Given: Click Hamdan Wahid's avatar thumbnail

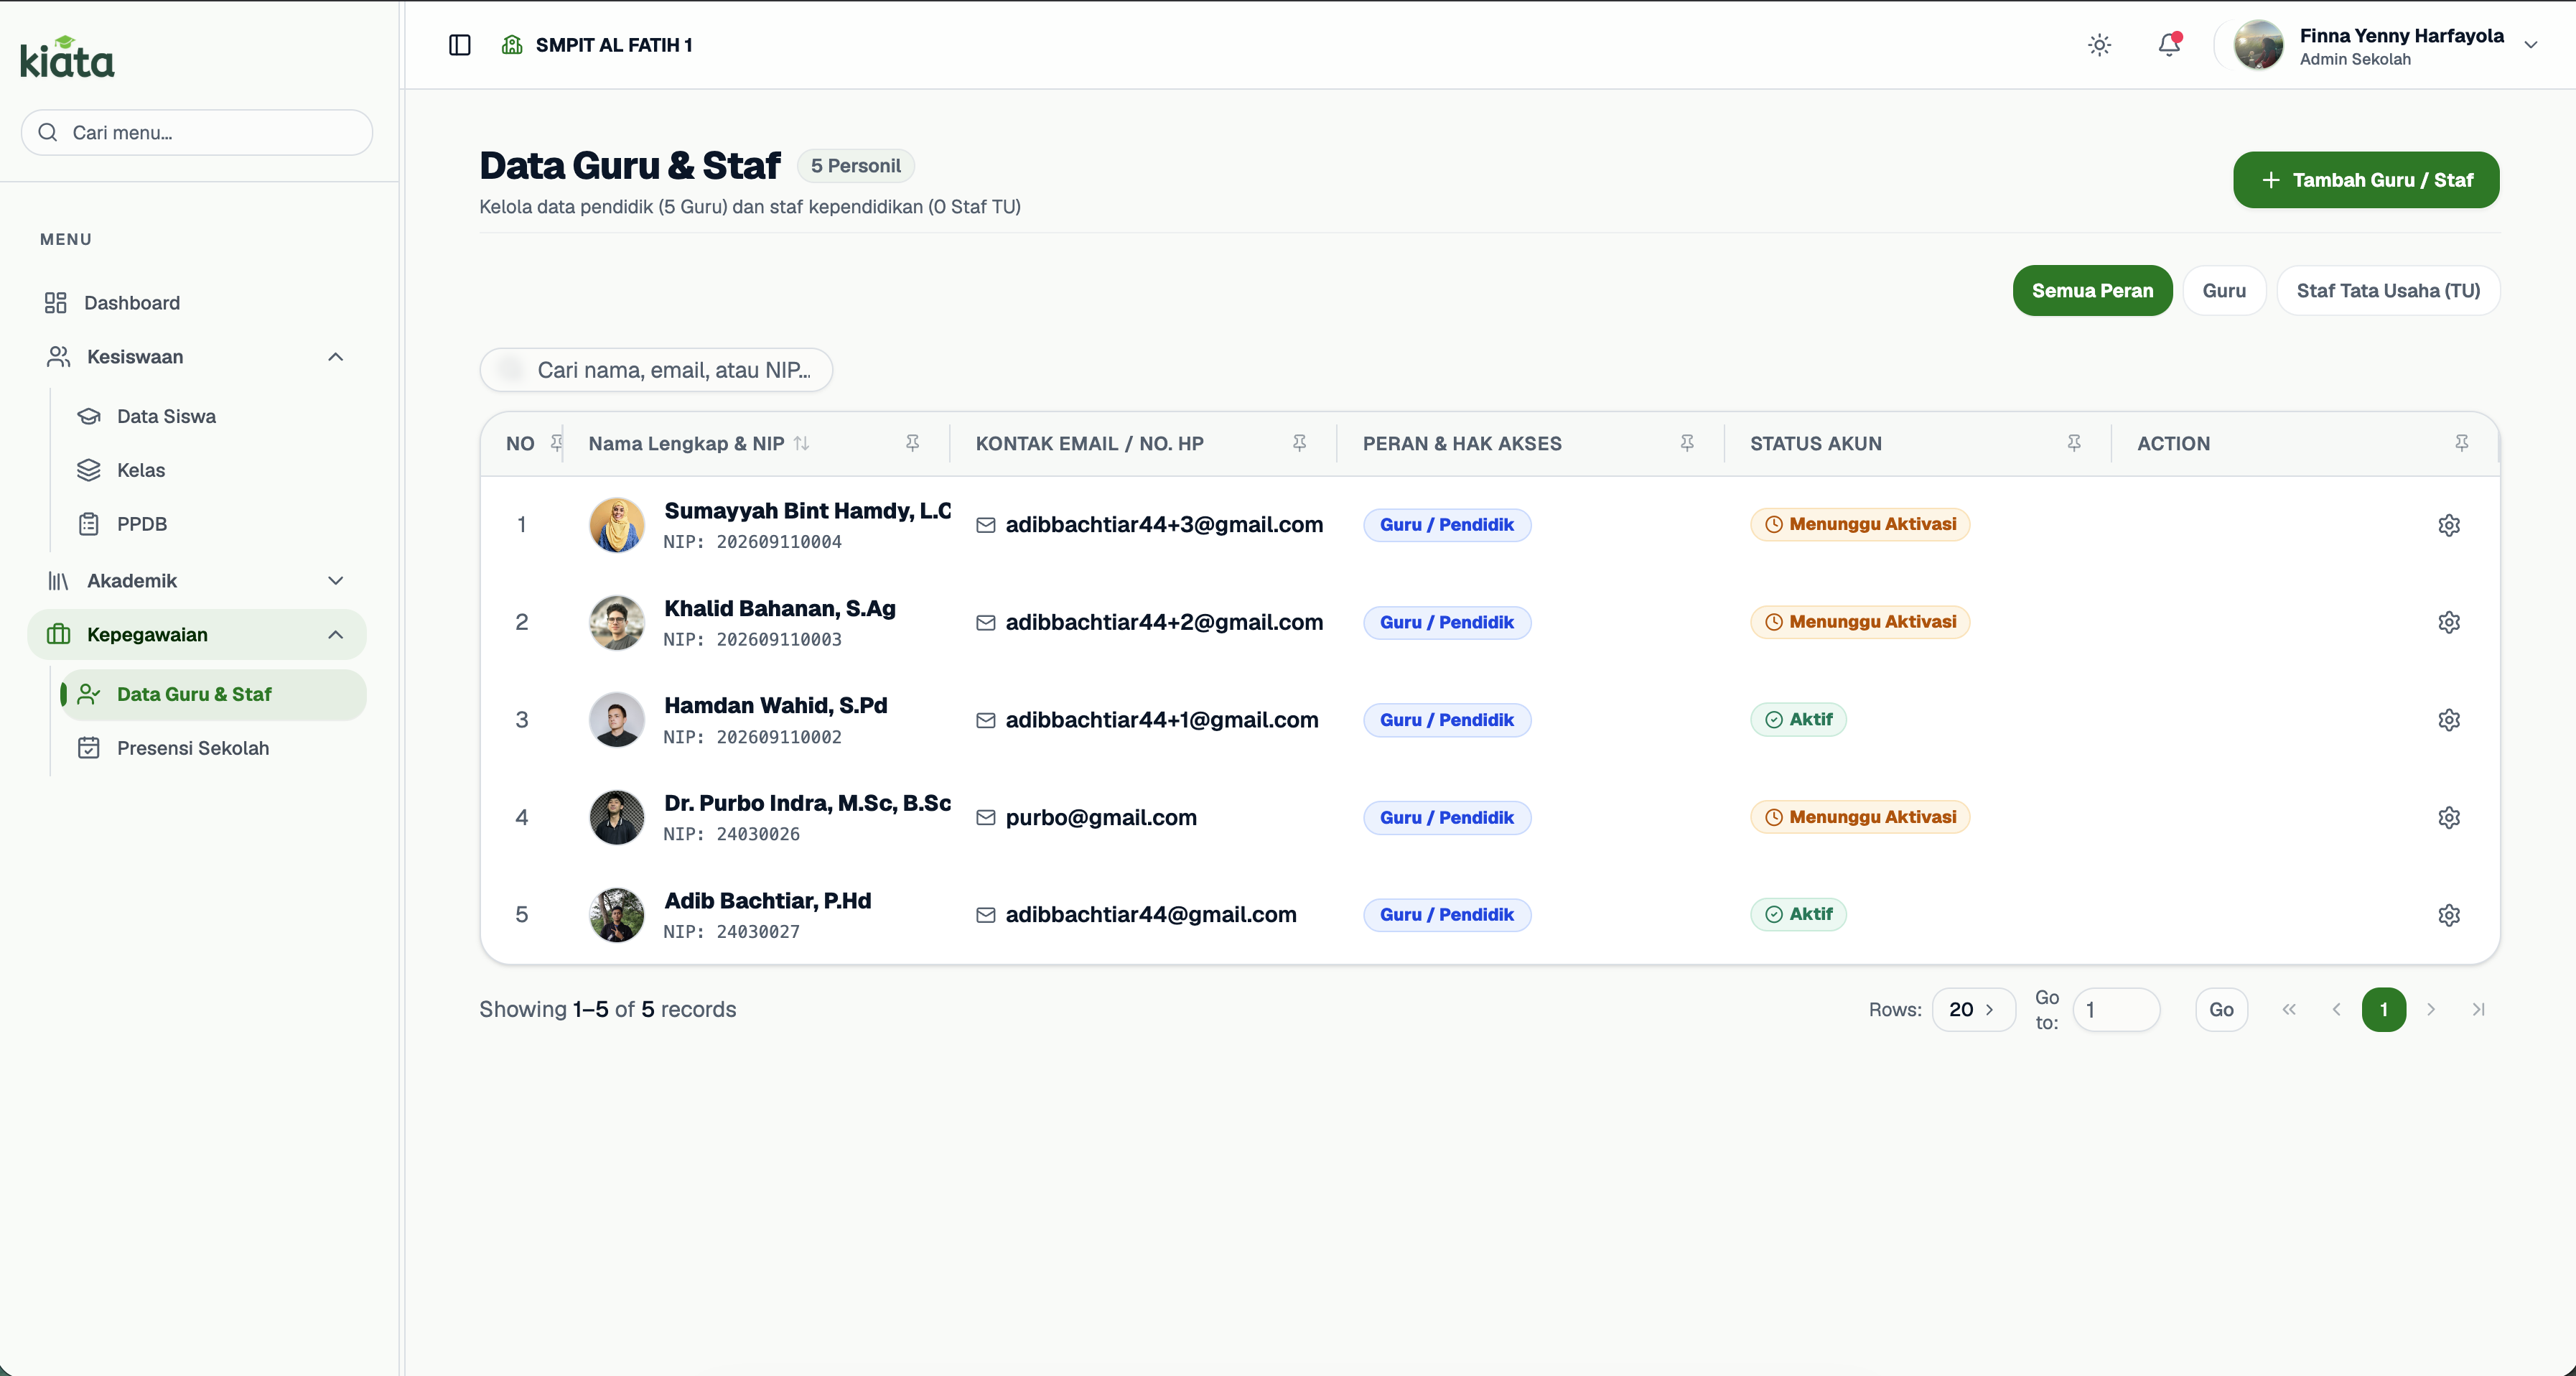Looking at the screenshot, I should click(x=616, y=720).
